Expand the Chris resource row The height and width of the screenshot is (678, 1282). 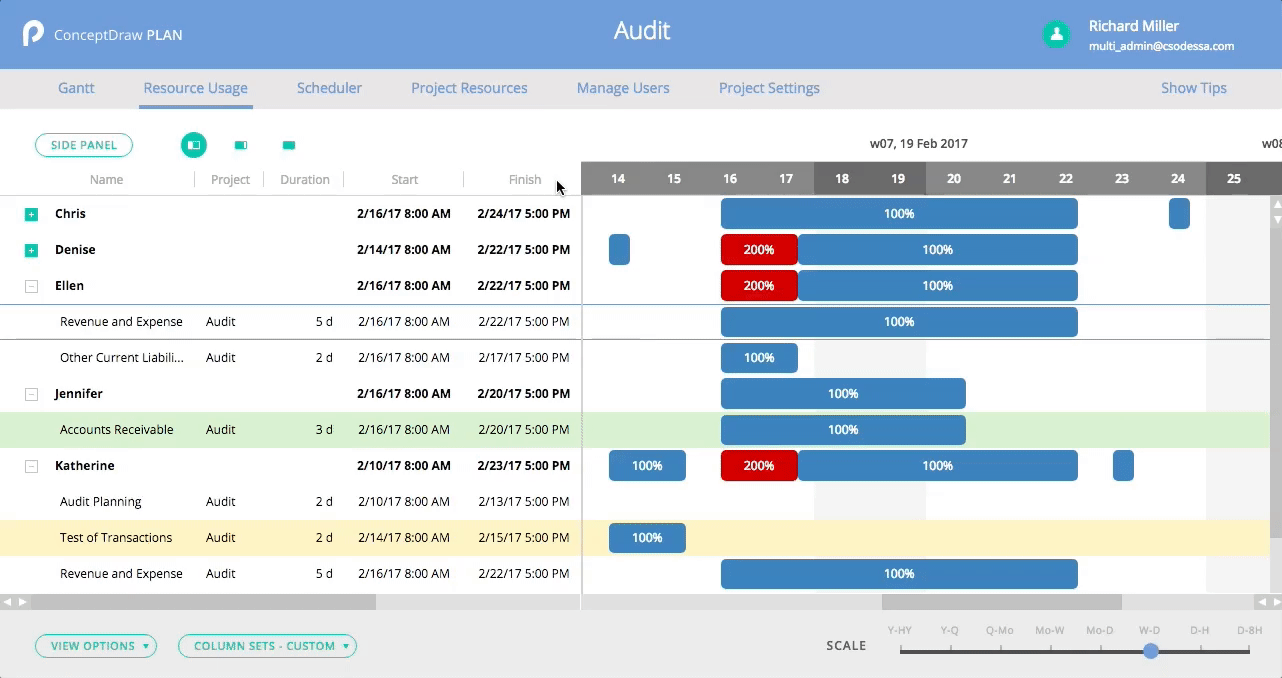pos(31,214)
